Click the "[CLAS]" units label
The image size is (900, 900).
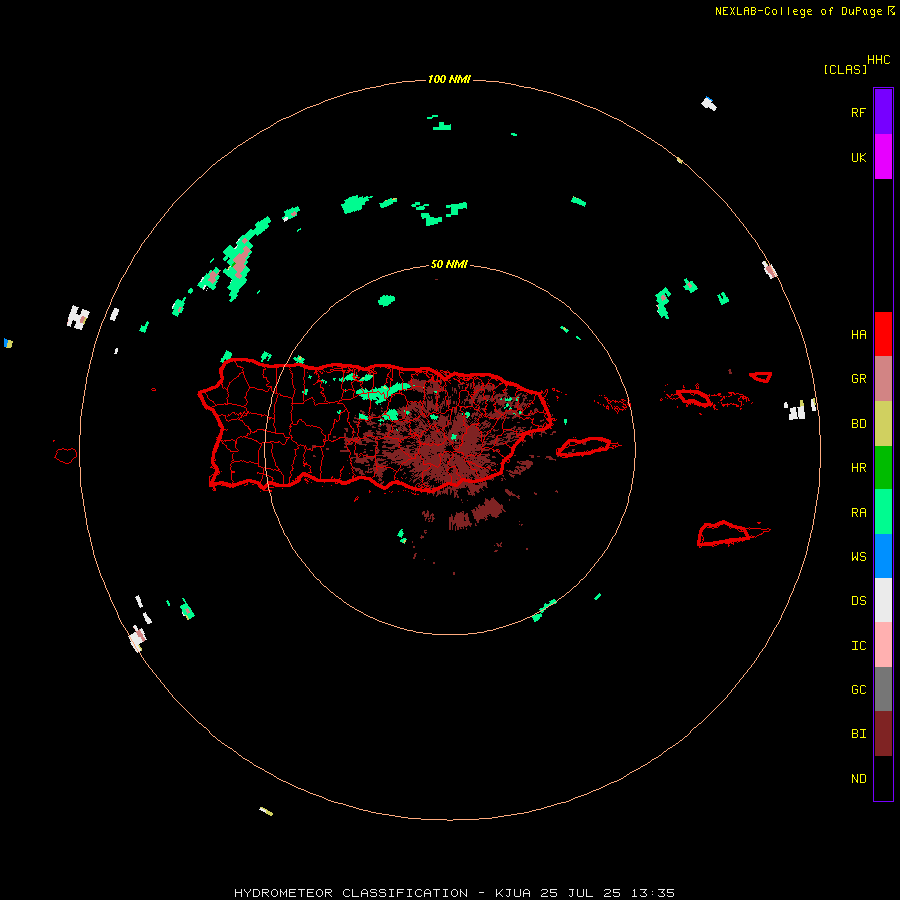[845, 69]
